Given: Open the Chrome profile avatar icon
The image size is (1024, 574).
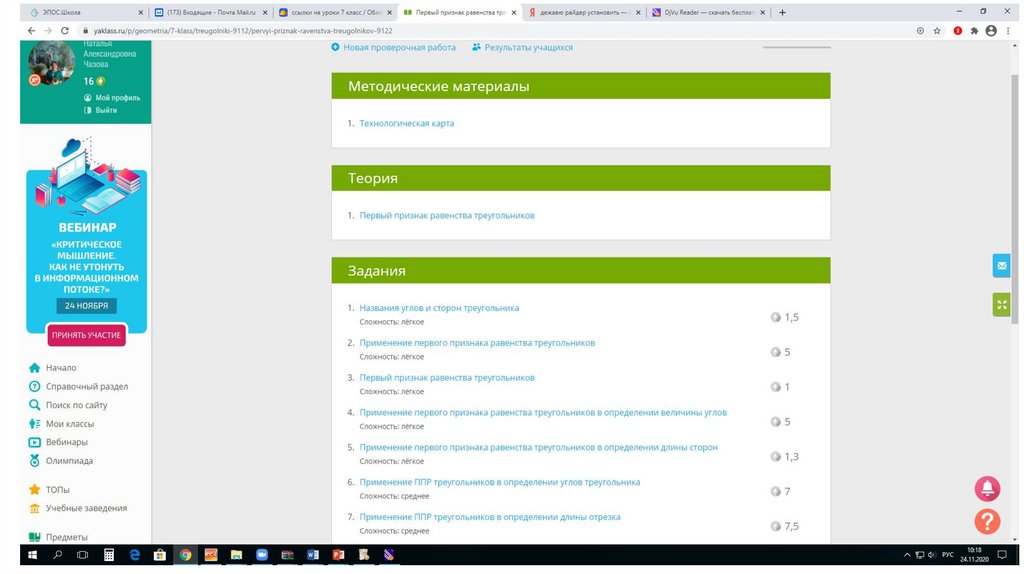Looking at the screenshot, I should tap(991, 31).
